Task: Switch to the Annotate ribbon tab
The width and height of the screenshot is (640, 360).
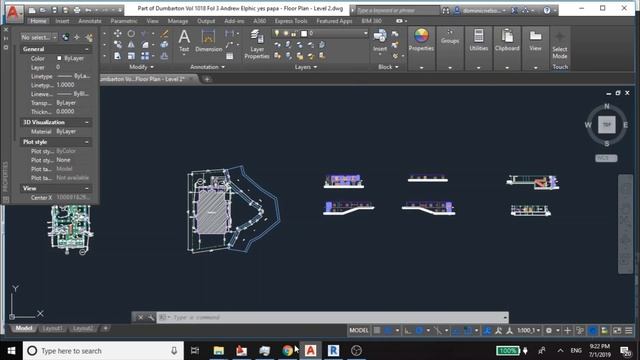Action: (90, 21)
